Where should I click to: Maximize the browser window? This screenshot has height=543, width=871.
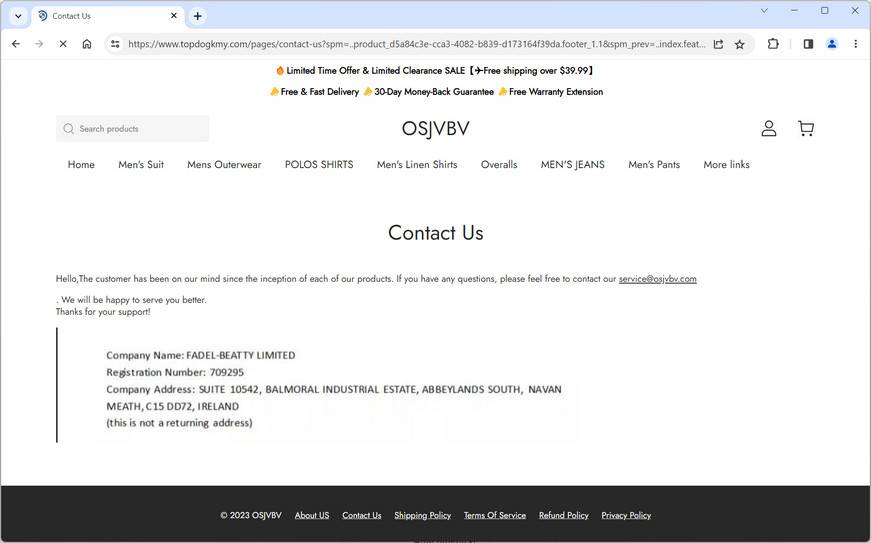[824, 11]
